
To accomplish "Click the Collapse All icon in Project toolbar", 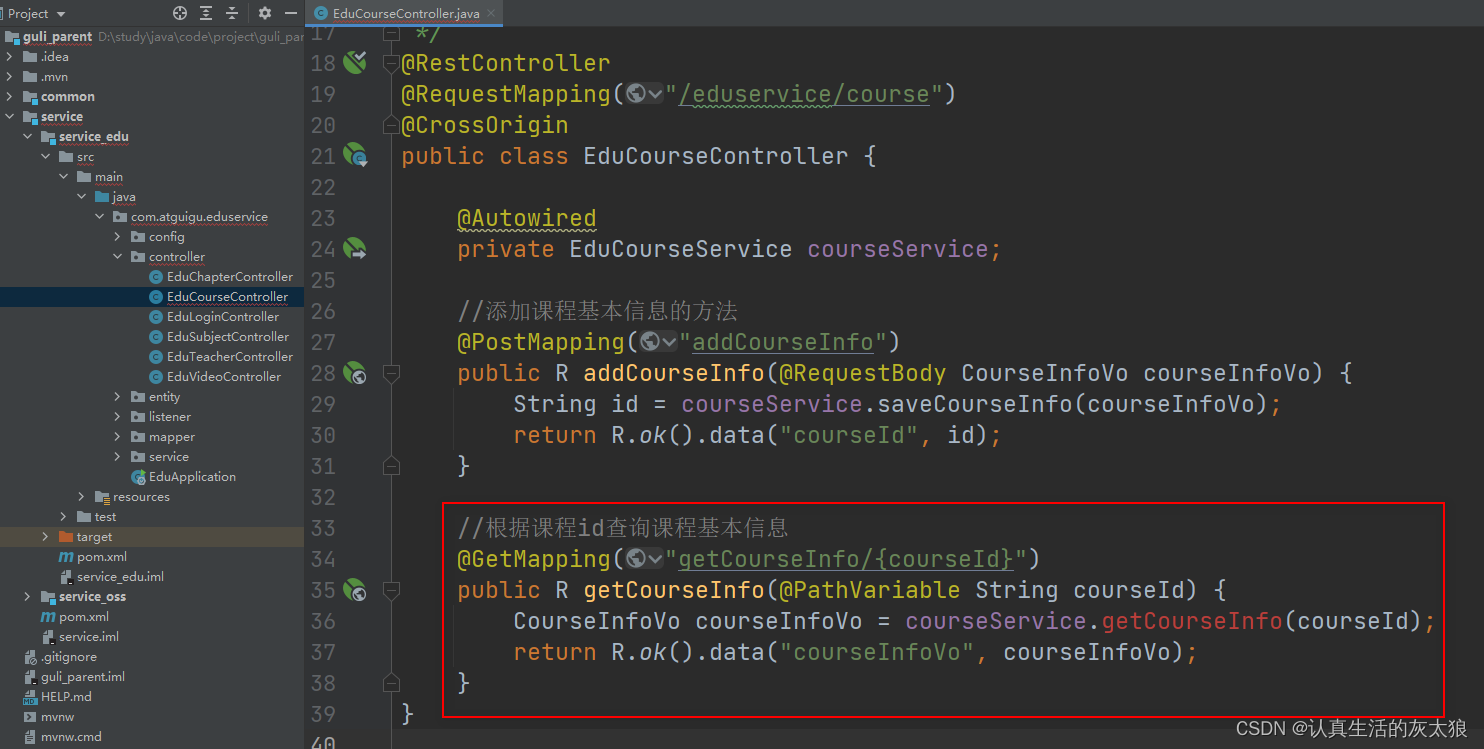I will 232,13.
